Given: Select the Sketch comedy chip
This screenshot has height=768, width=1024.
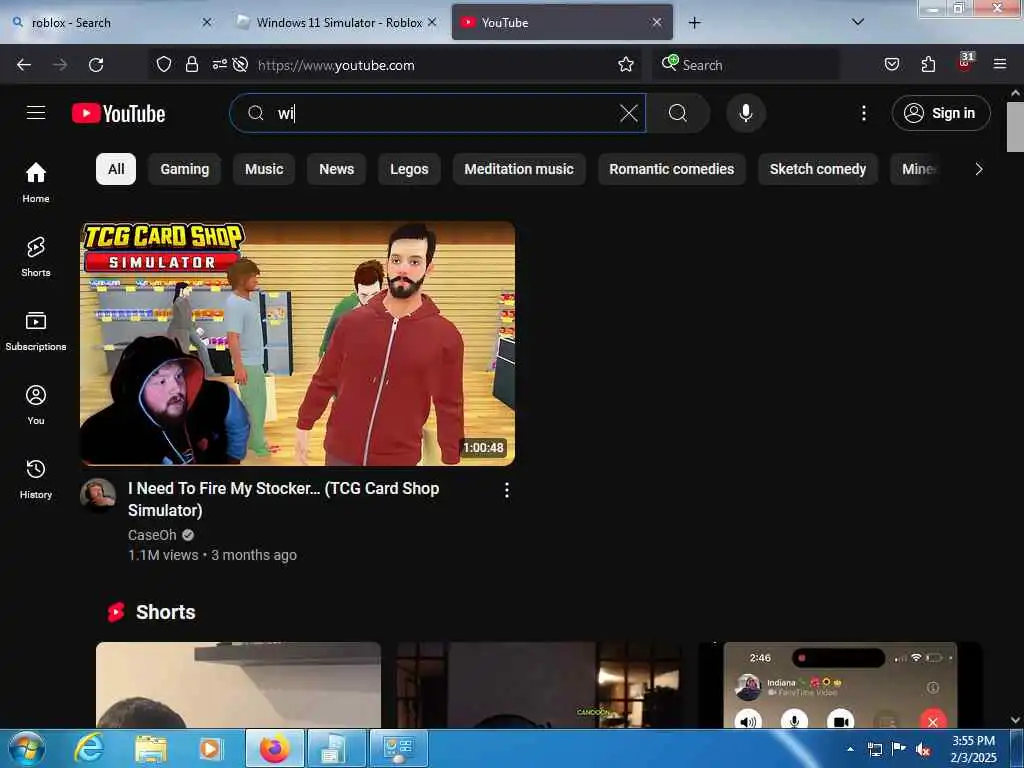Looking at the screenshot, I should coord(818,169).
